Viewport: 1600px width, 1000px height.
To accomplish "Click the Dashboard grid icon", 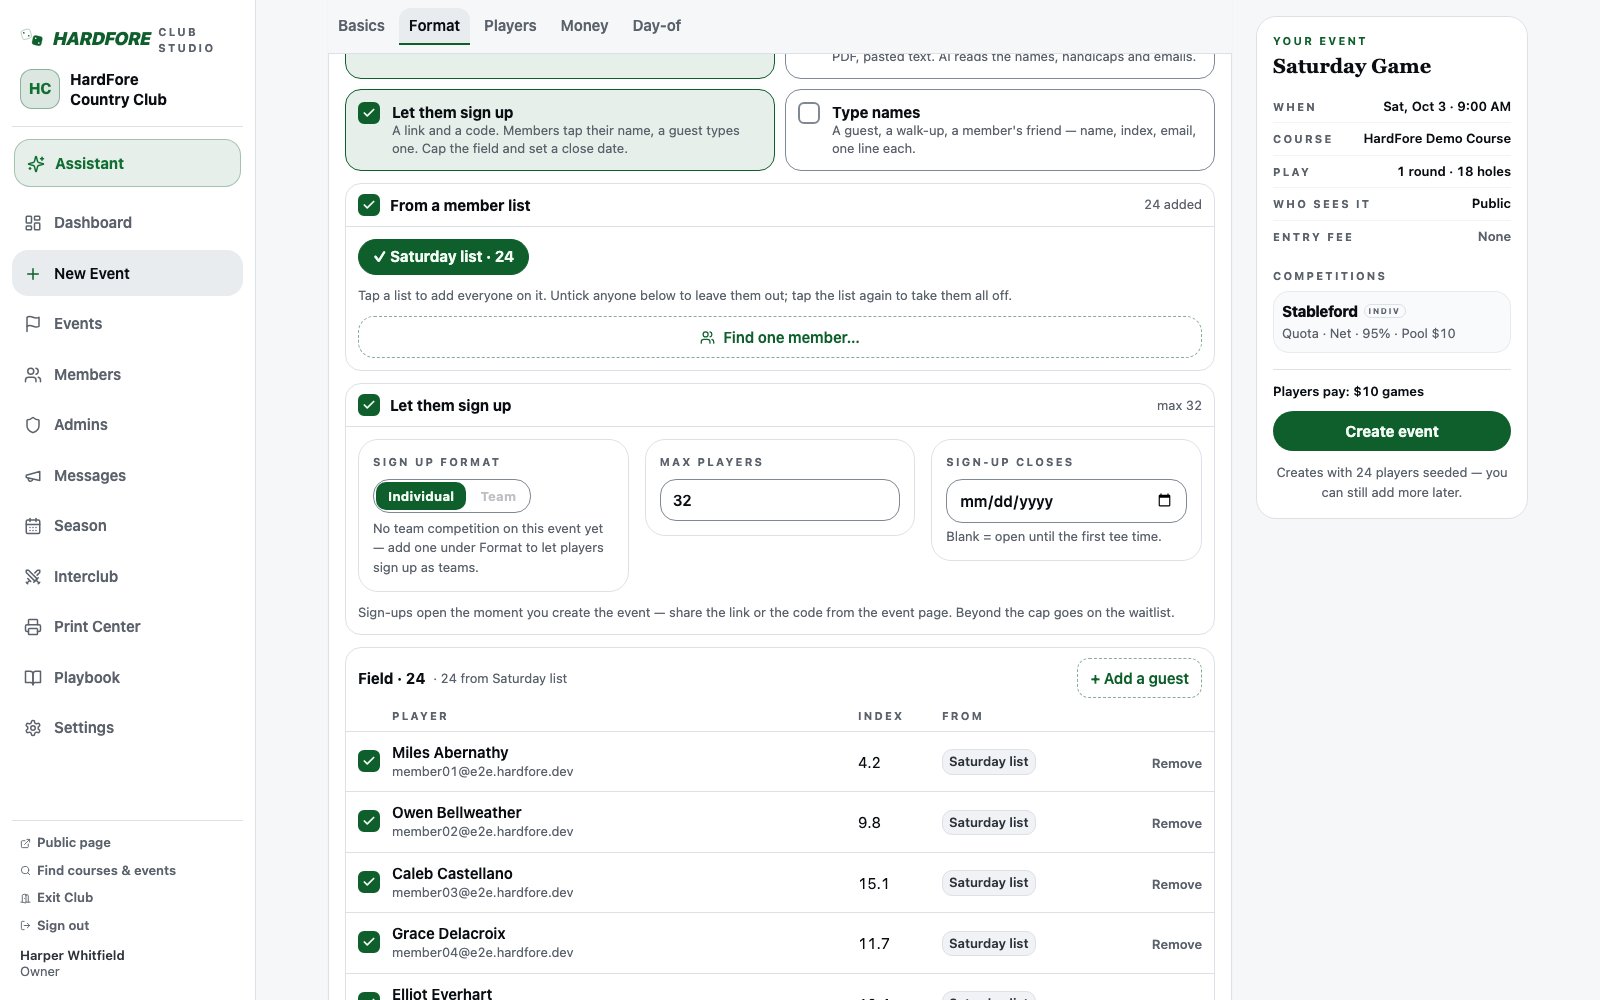I will (x=33, y=223).
